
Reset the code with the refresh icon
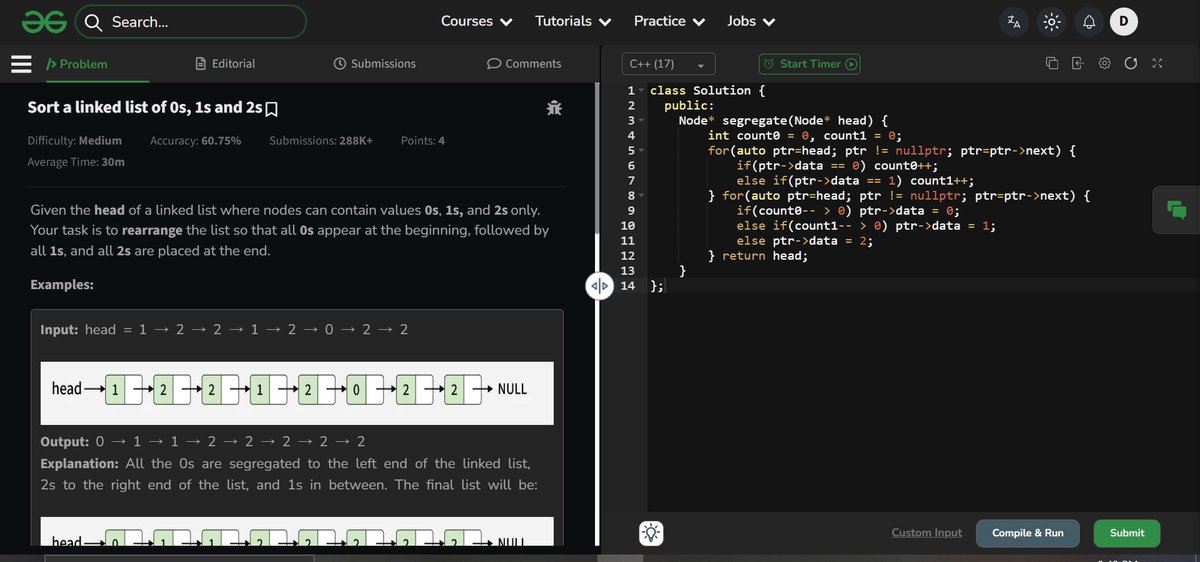pyautogui.click(x=1131, y=63)
